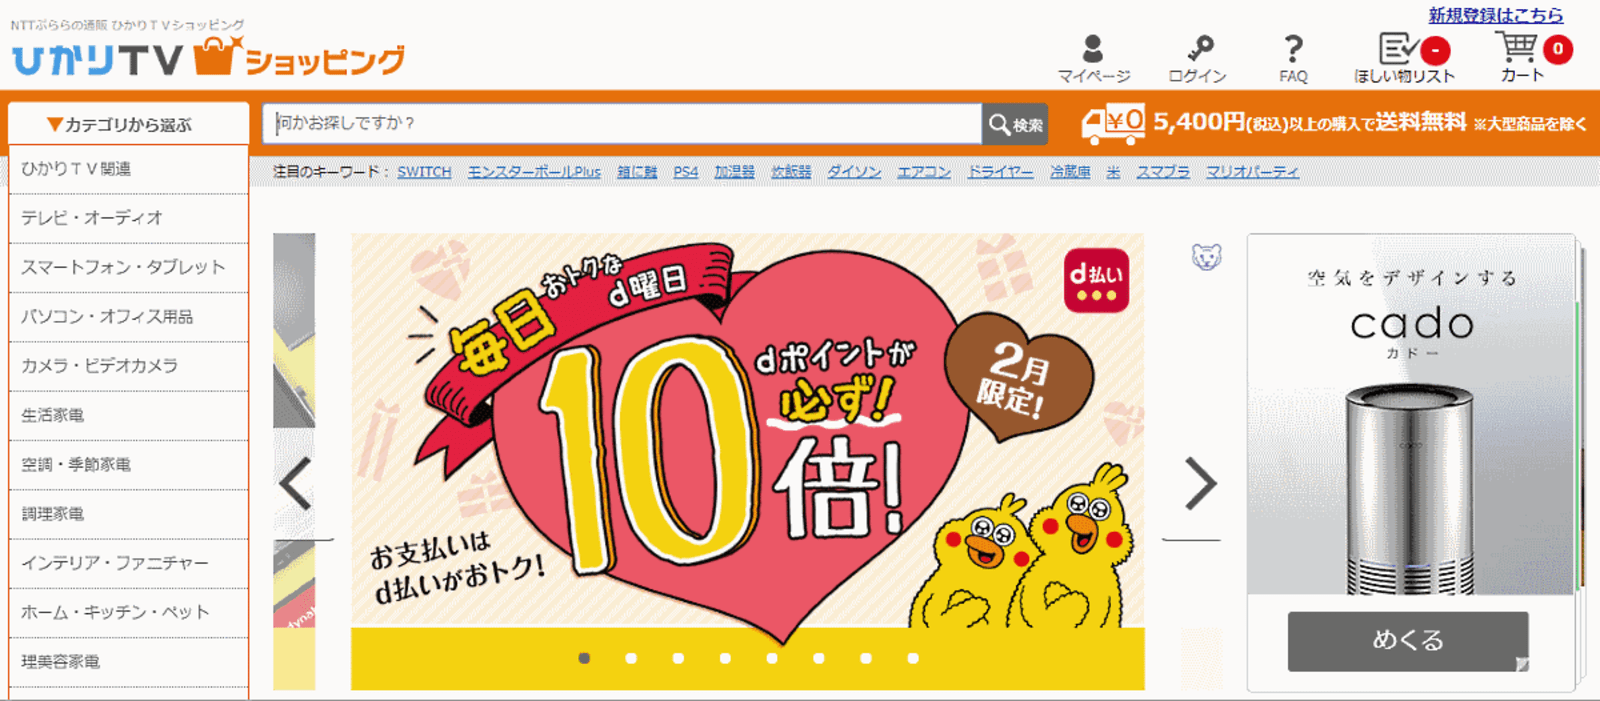
Task: Open the FAQ question mark icon
Action: tap(1293, 49)
